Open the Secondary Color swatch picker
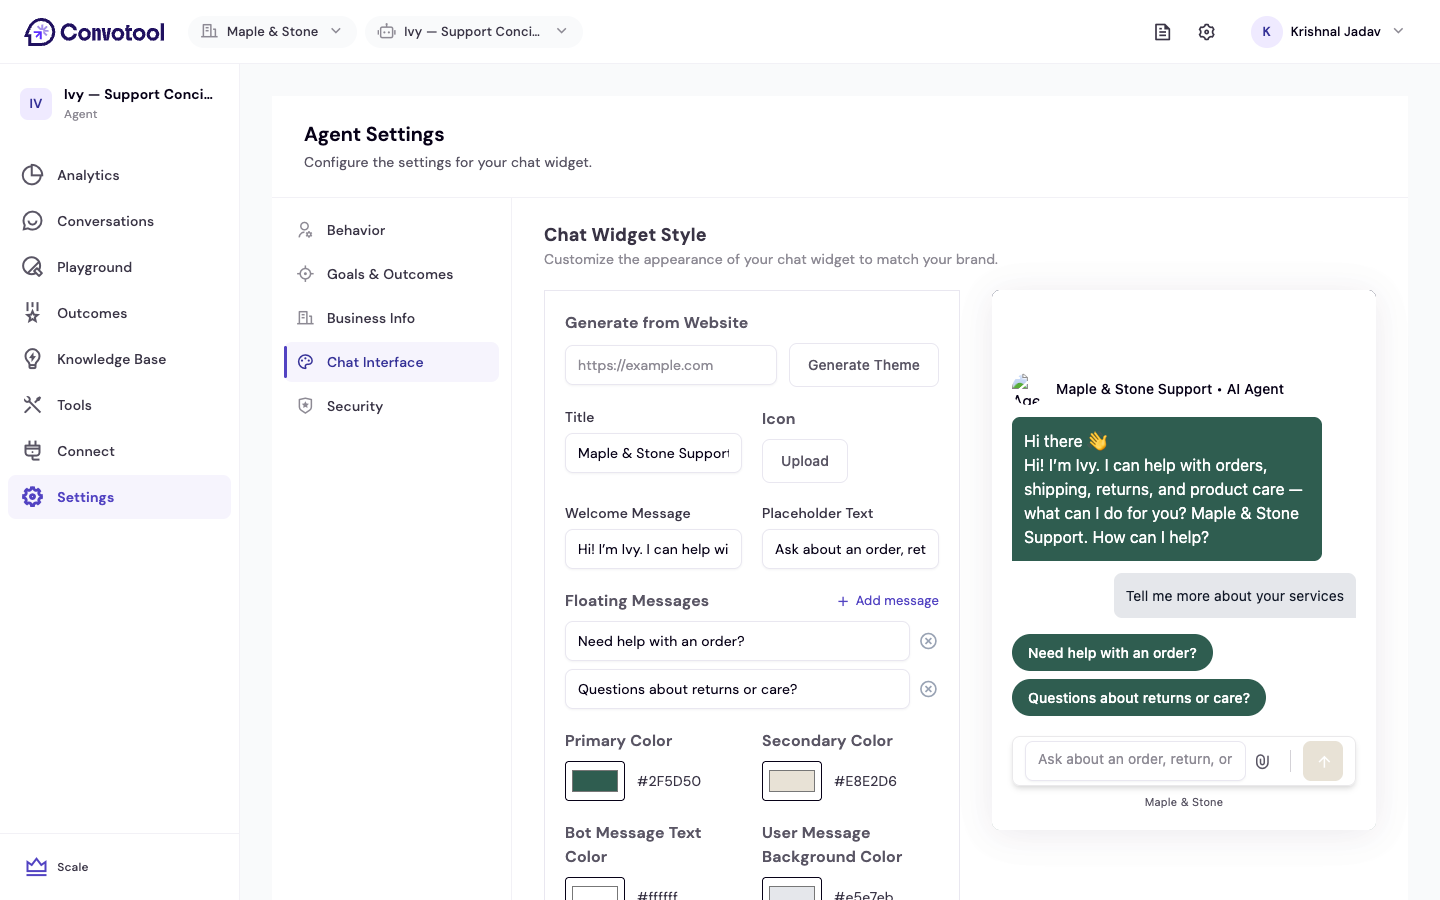 point(792,781)
